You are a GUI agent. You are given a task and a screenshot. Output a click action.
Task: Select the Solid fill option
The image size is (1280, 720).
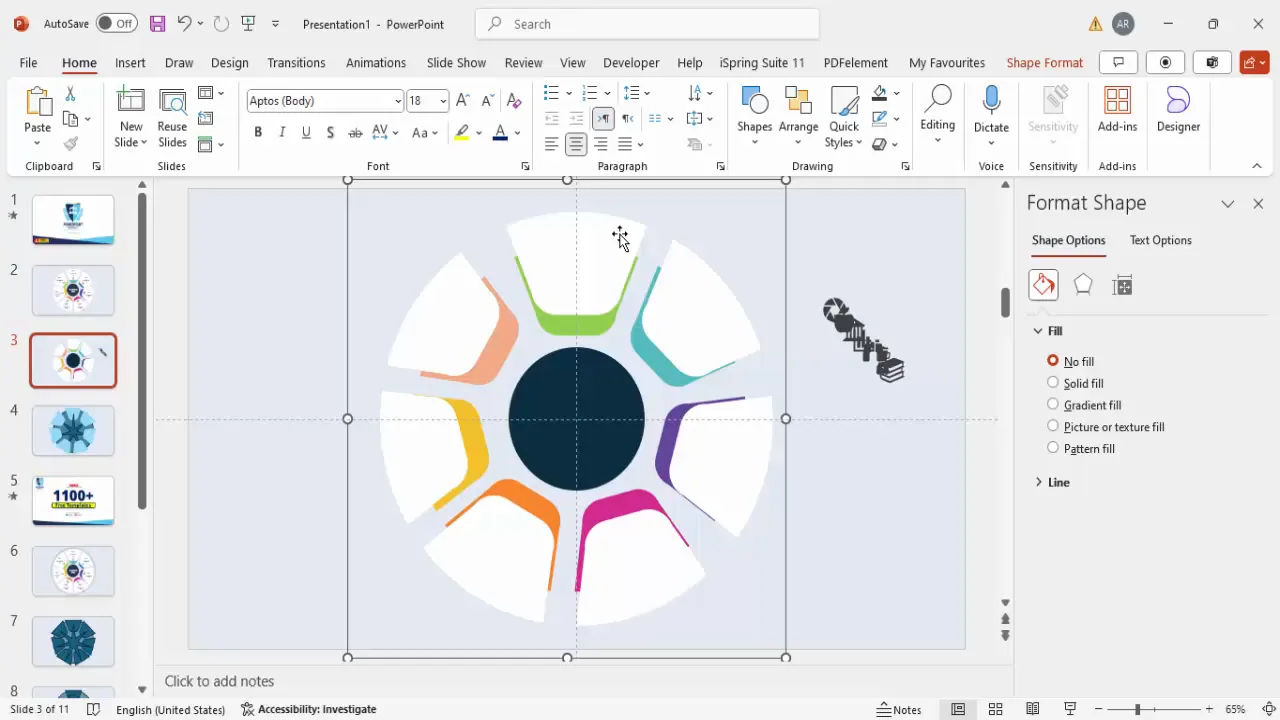pos(1076,383)
